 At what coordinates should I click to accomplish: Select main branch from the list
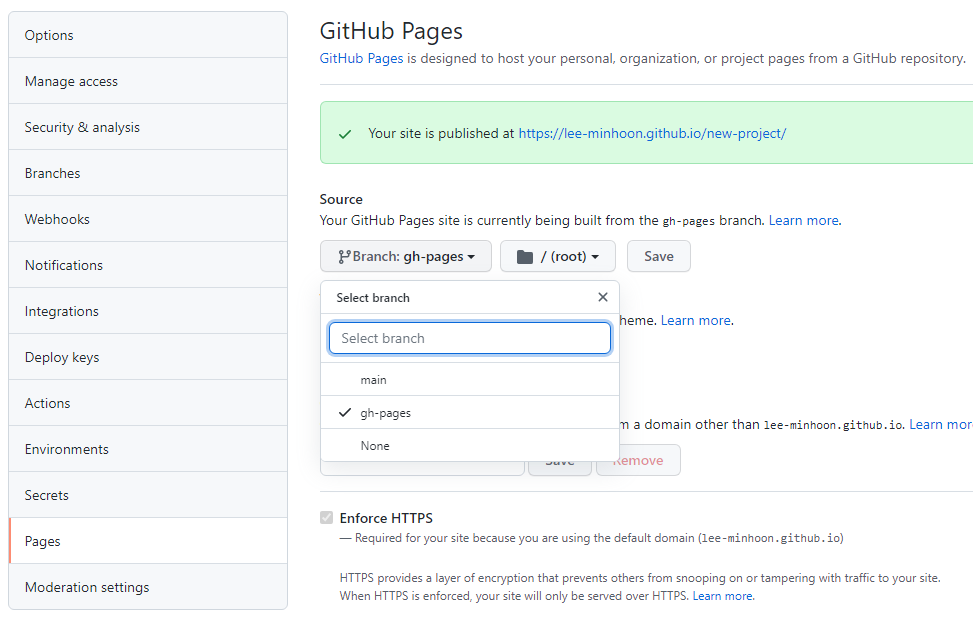(x=470, y=380)
